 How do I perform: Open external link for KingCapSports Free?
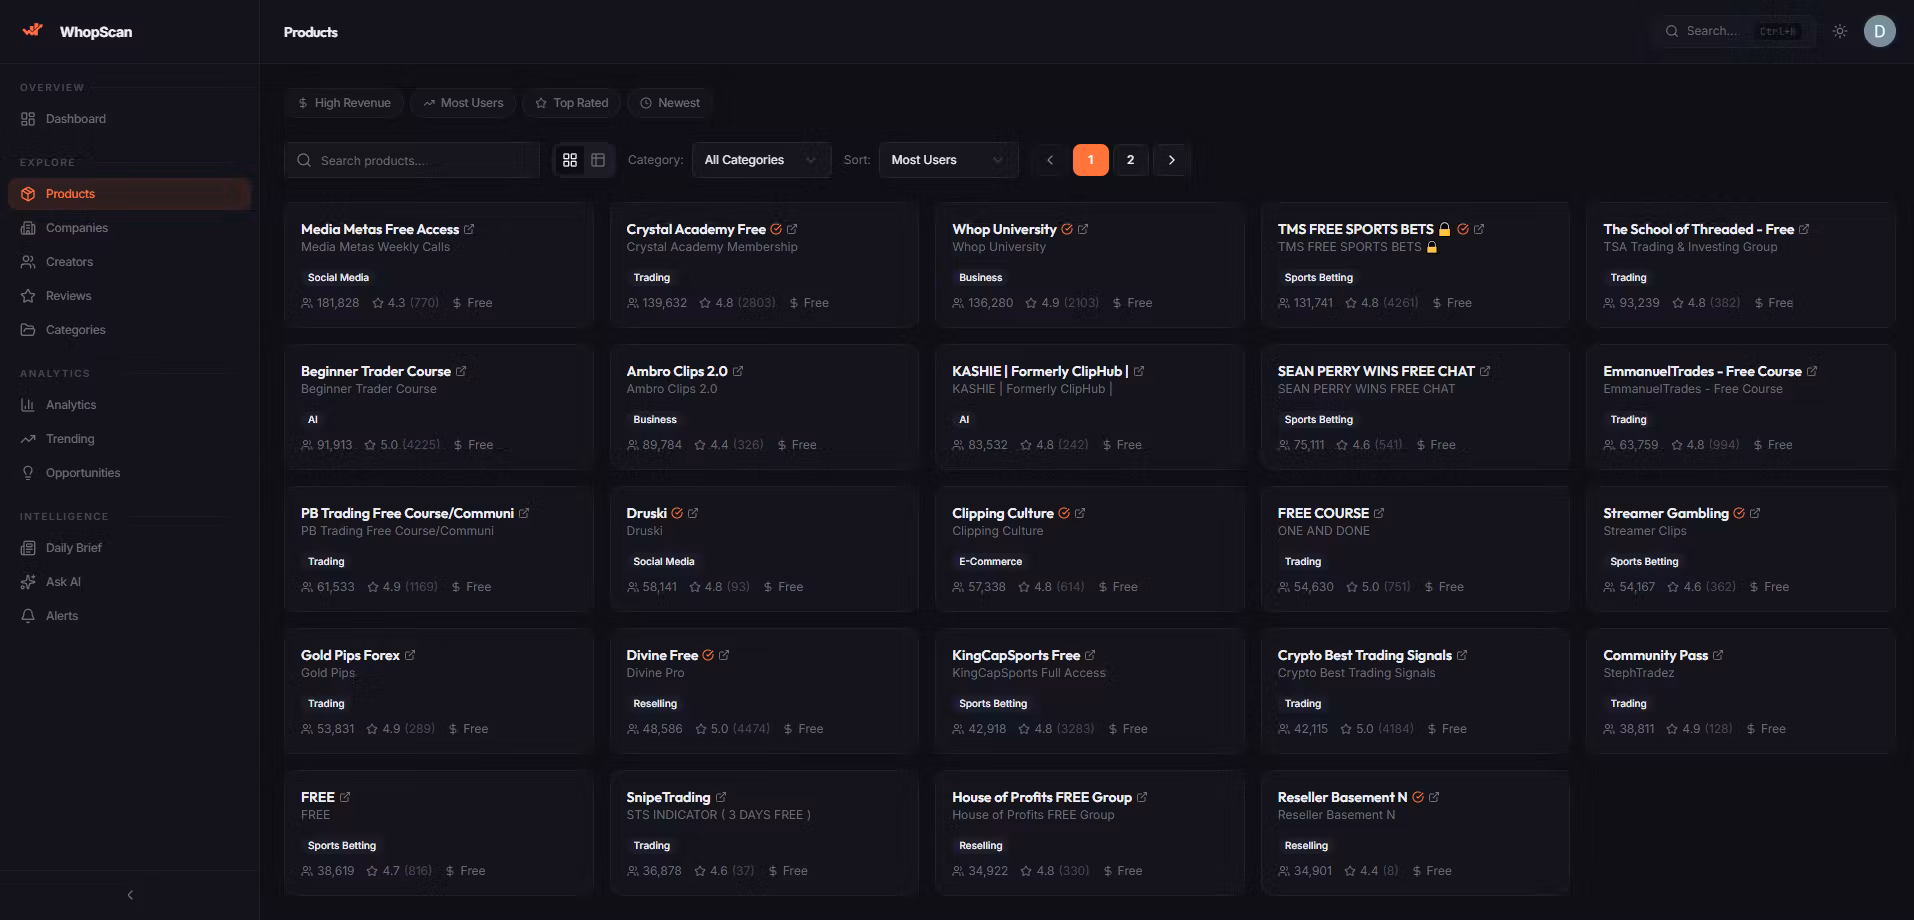[1090, 655]
